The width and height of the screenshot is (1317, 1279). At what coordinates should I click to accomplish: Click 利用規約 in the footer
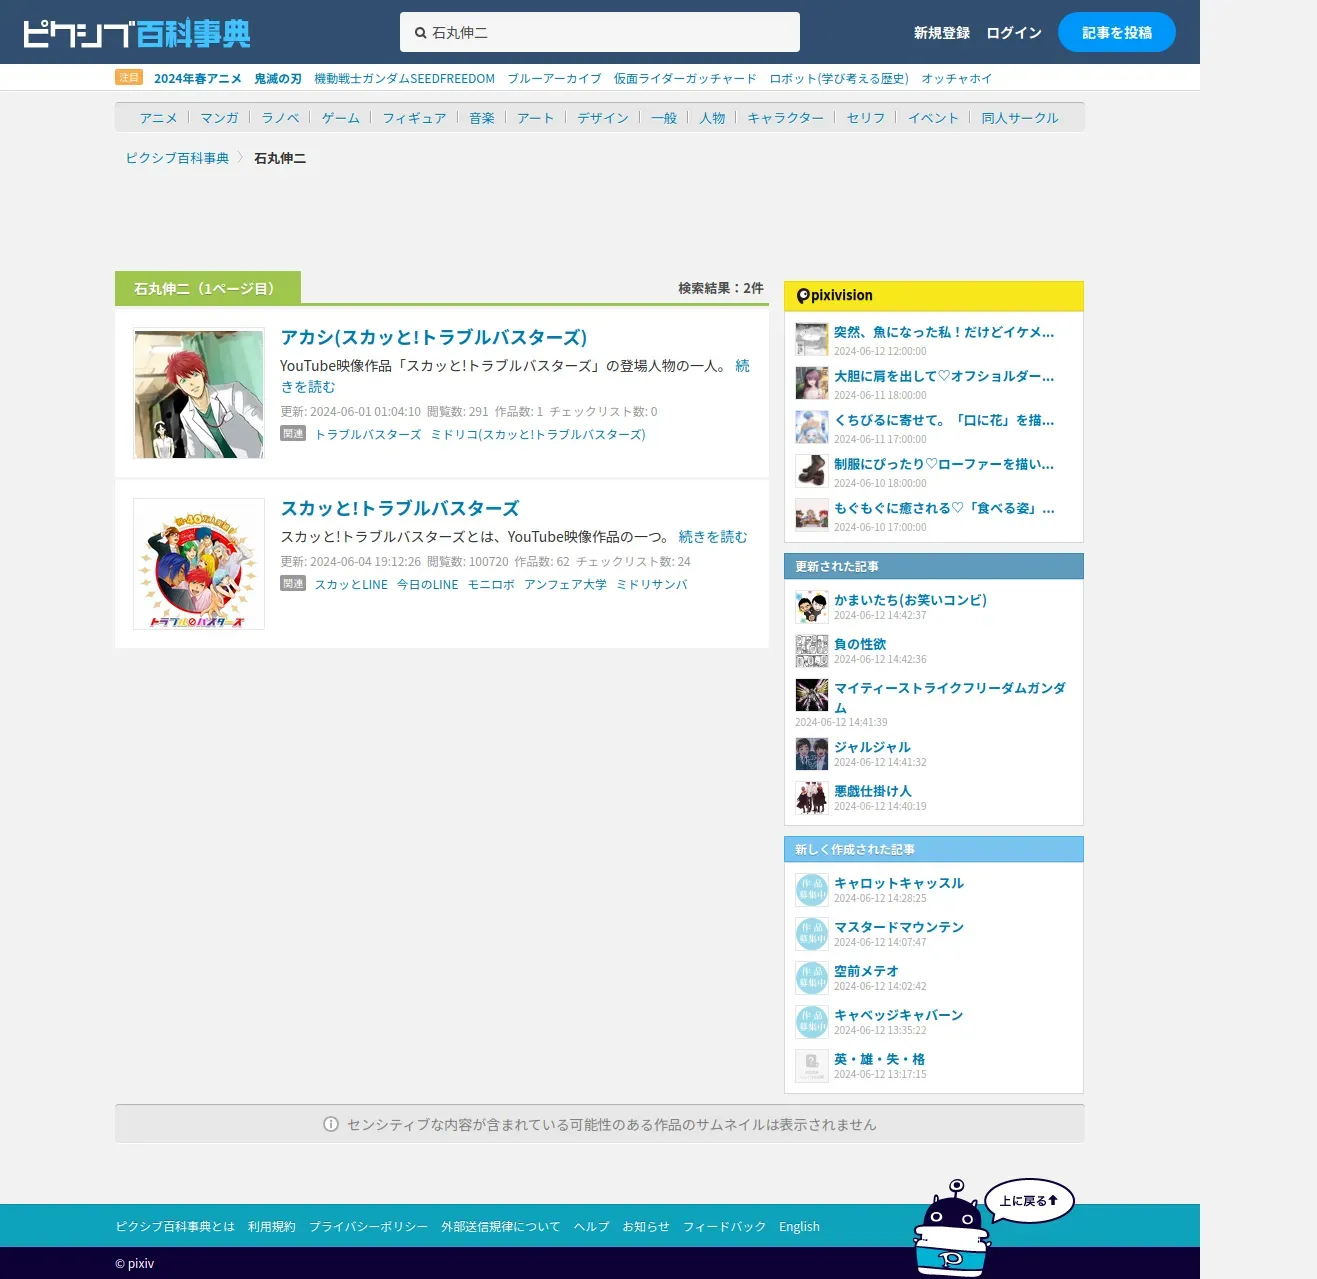coord(272,1226)
